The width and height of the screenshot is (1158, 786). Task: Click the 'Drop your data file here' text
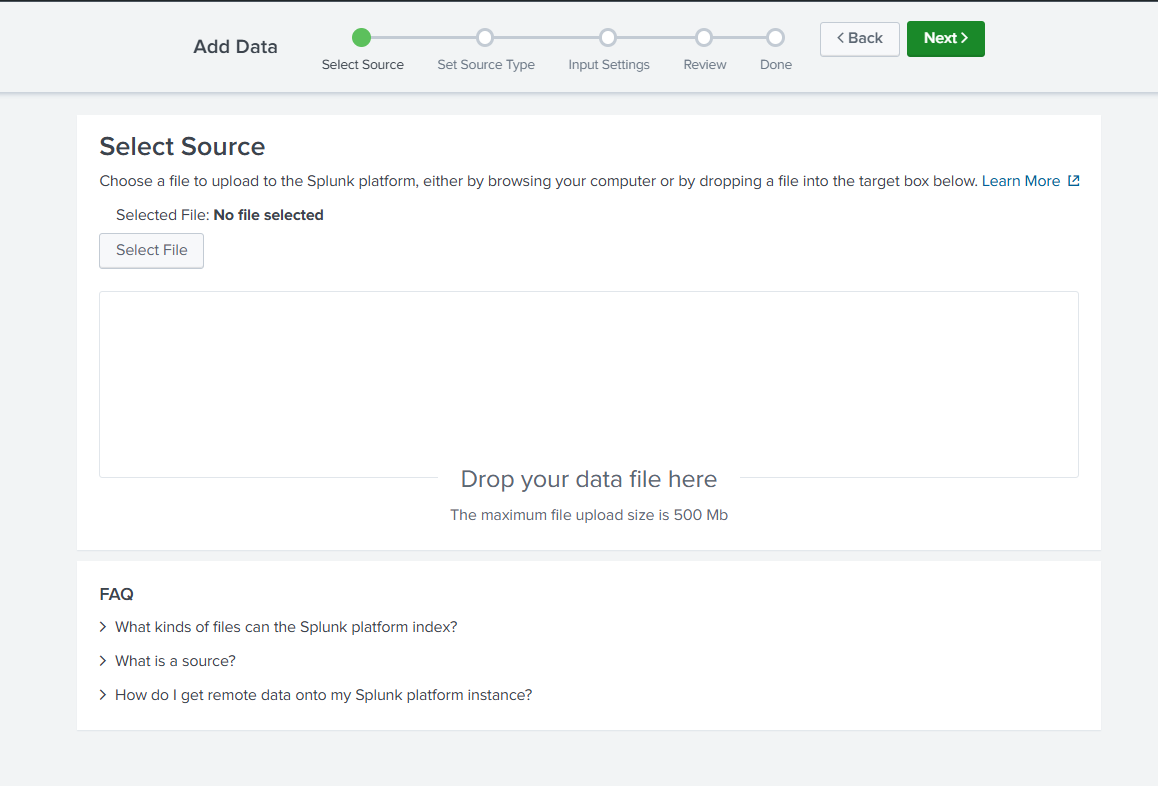[589, 479]
